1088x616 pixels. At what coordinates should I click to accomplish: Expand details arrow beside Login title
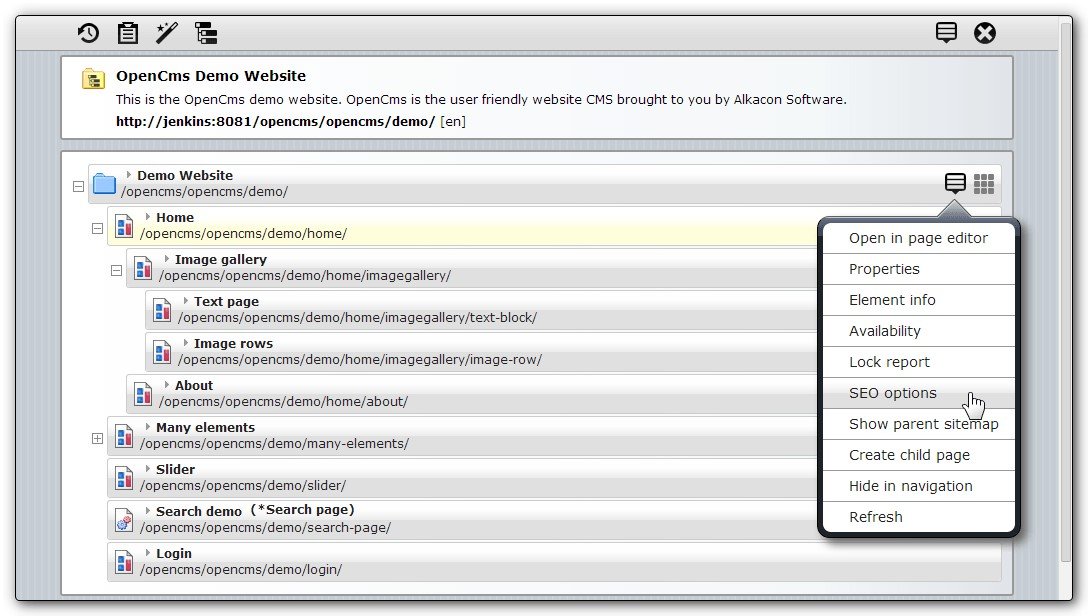coord(148,553)
